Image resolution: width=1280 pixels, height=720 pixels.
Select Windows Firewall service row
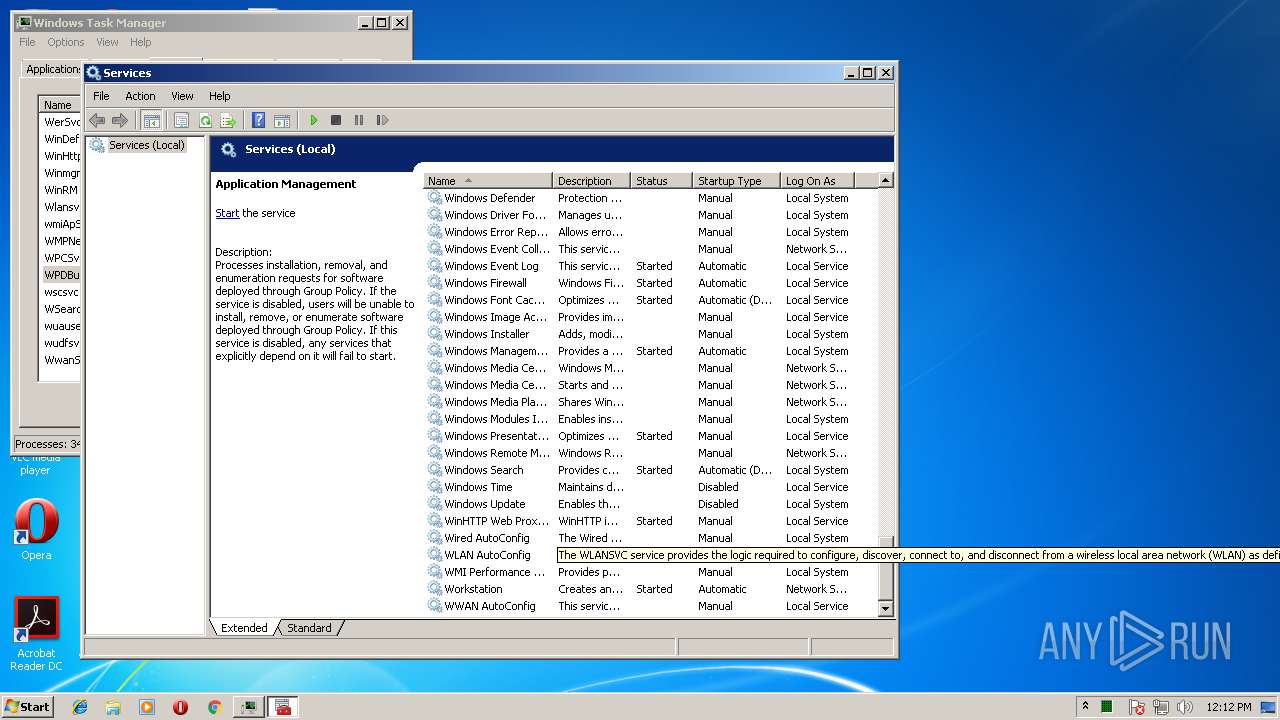tap(650, 283)
